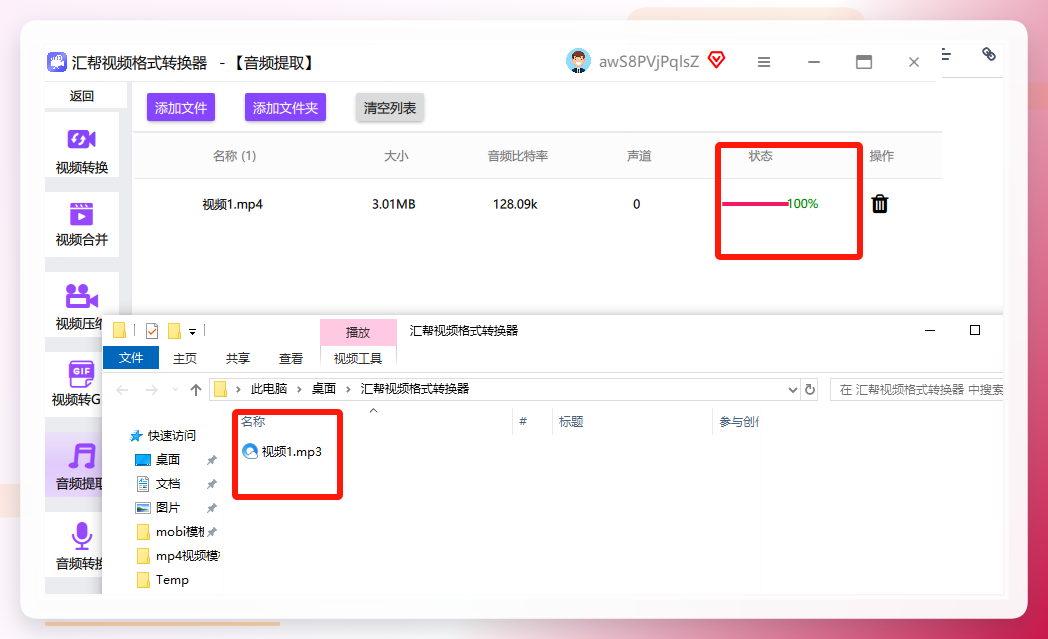Expand chevron after 此电脑 in address path
The width and height of the screenshot is (1048, 639).
click(x=299, y=389)
